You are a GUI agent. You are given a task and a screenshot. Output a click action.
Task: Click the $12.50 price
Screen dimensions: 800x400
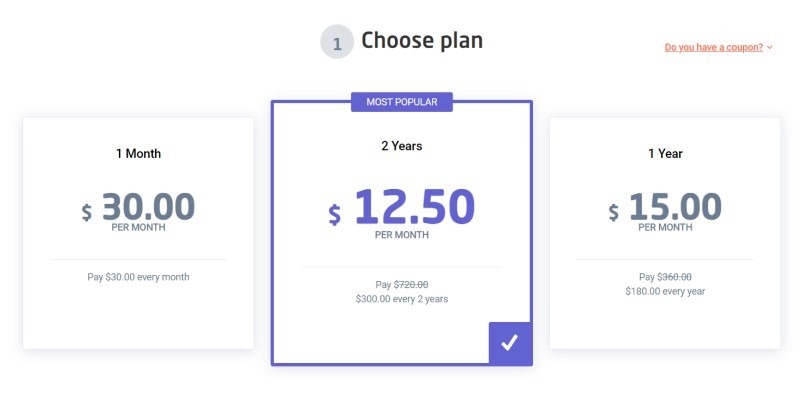(x=414, y=207)
